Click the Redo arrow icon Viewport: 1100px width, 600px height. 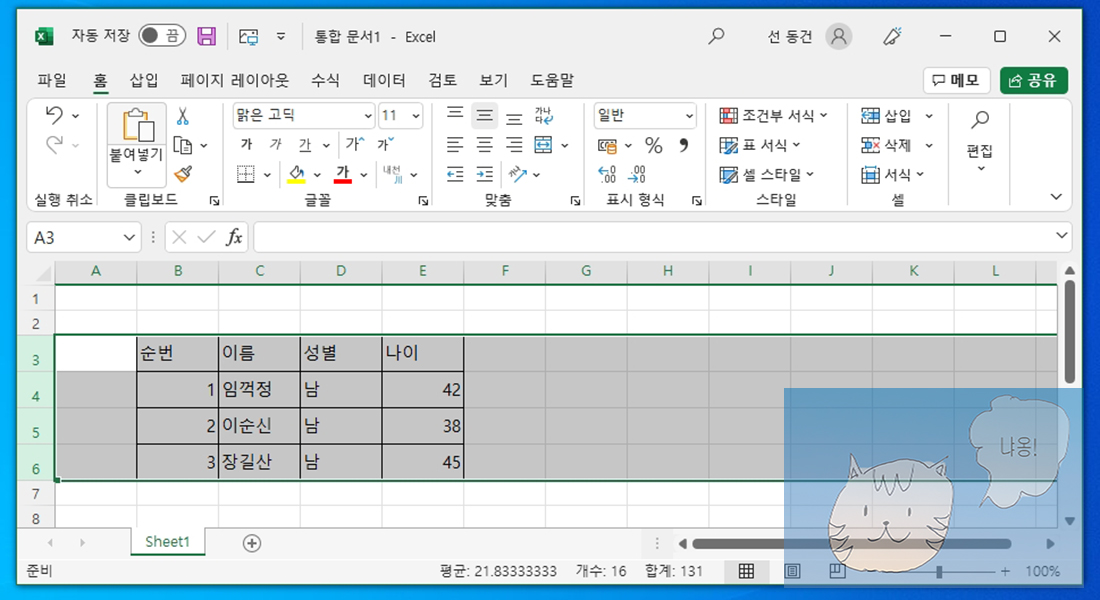tap(54, 144)
